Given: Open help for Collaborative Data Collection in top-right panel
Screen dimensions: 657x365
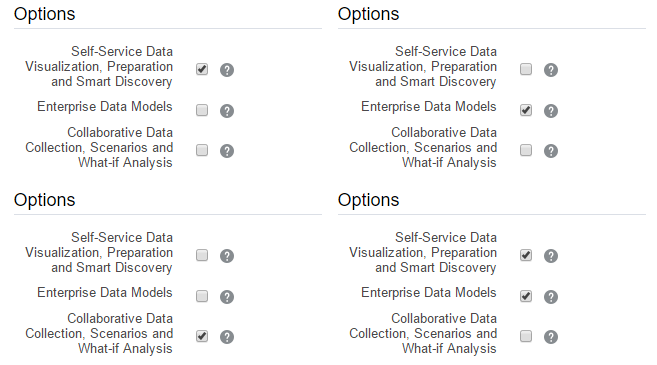Looking at the screenshot, I should [551, 150].
